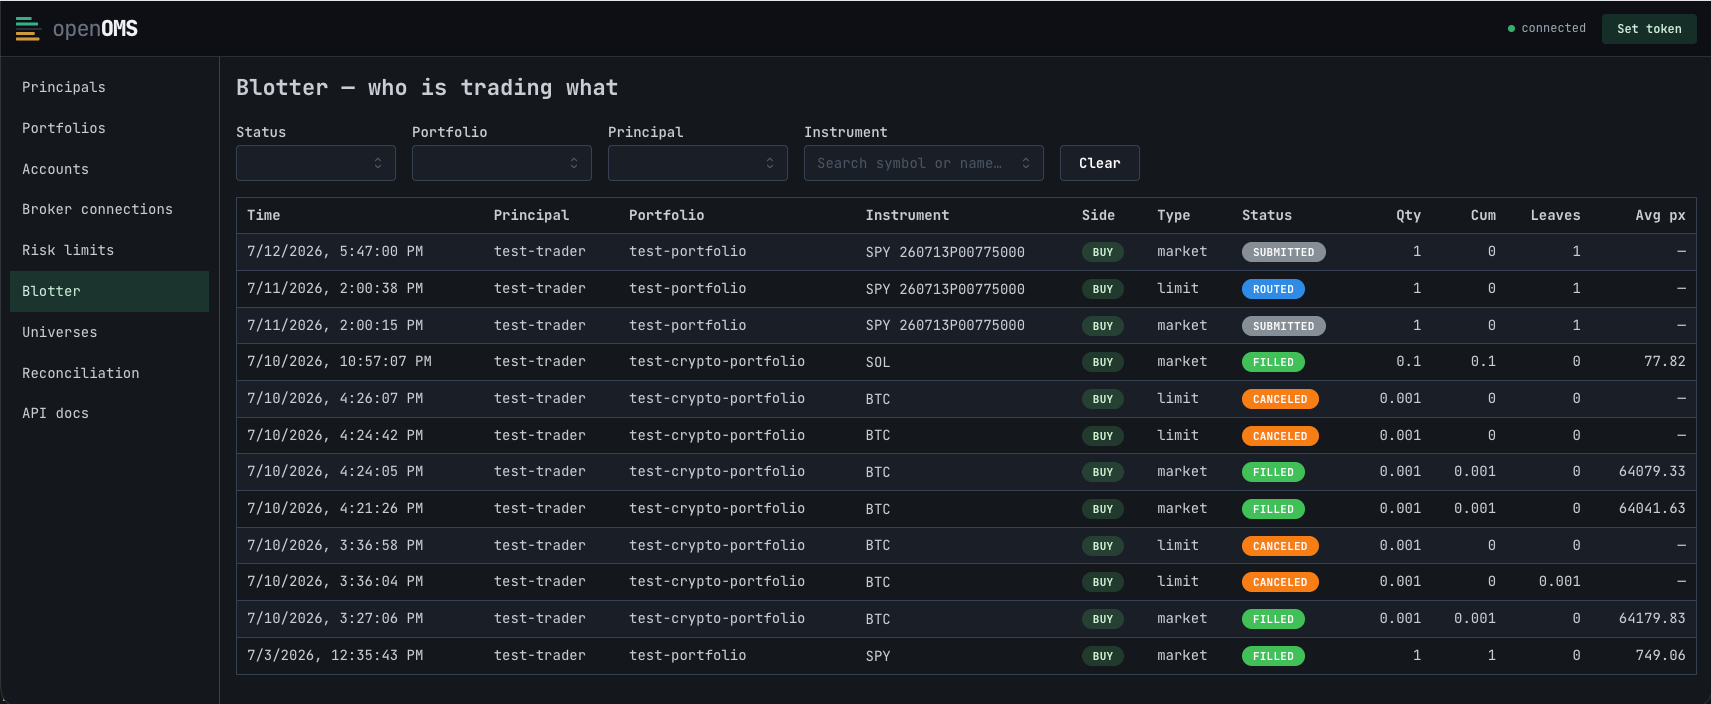Click the Qty column header

tap(1408, 215)
